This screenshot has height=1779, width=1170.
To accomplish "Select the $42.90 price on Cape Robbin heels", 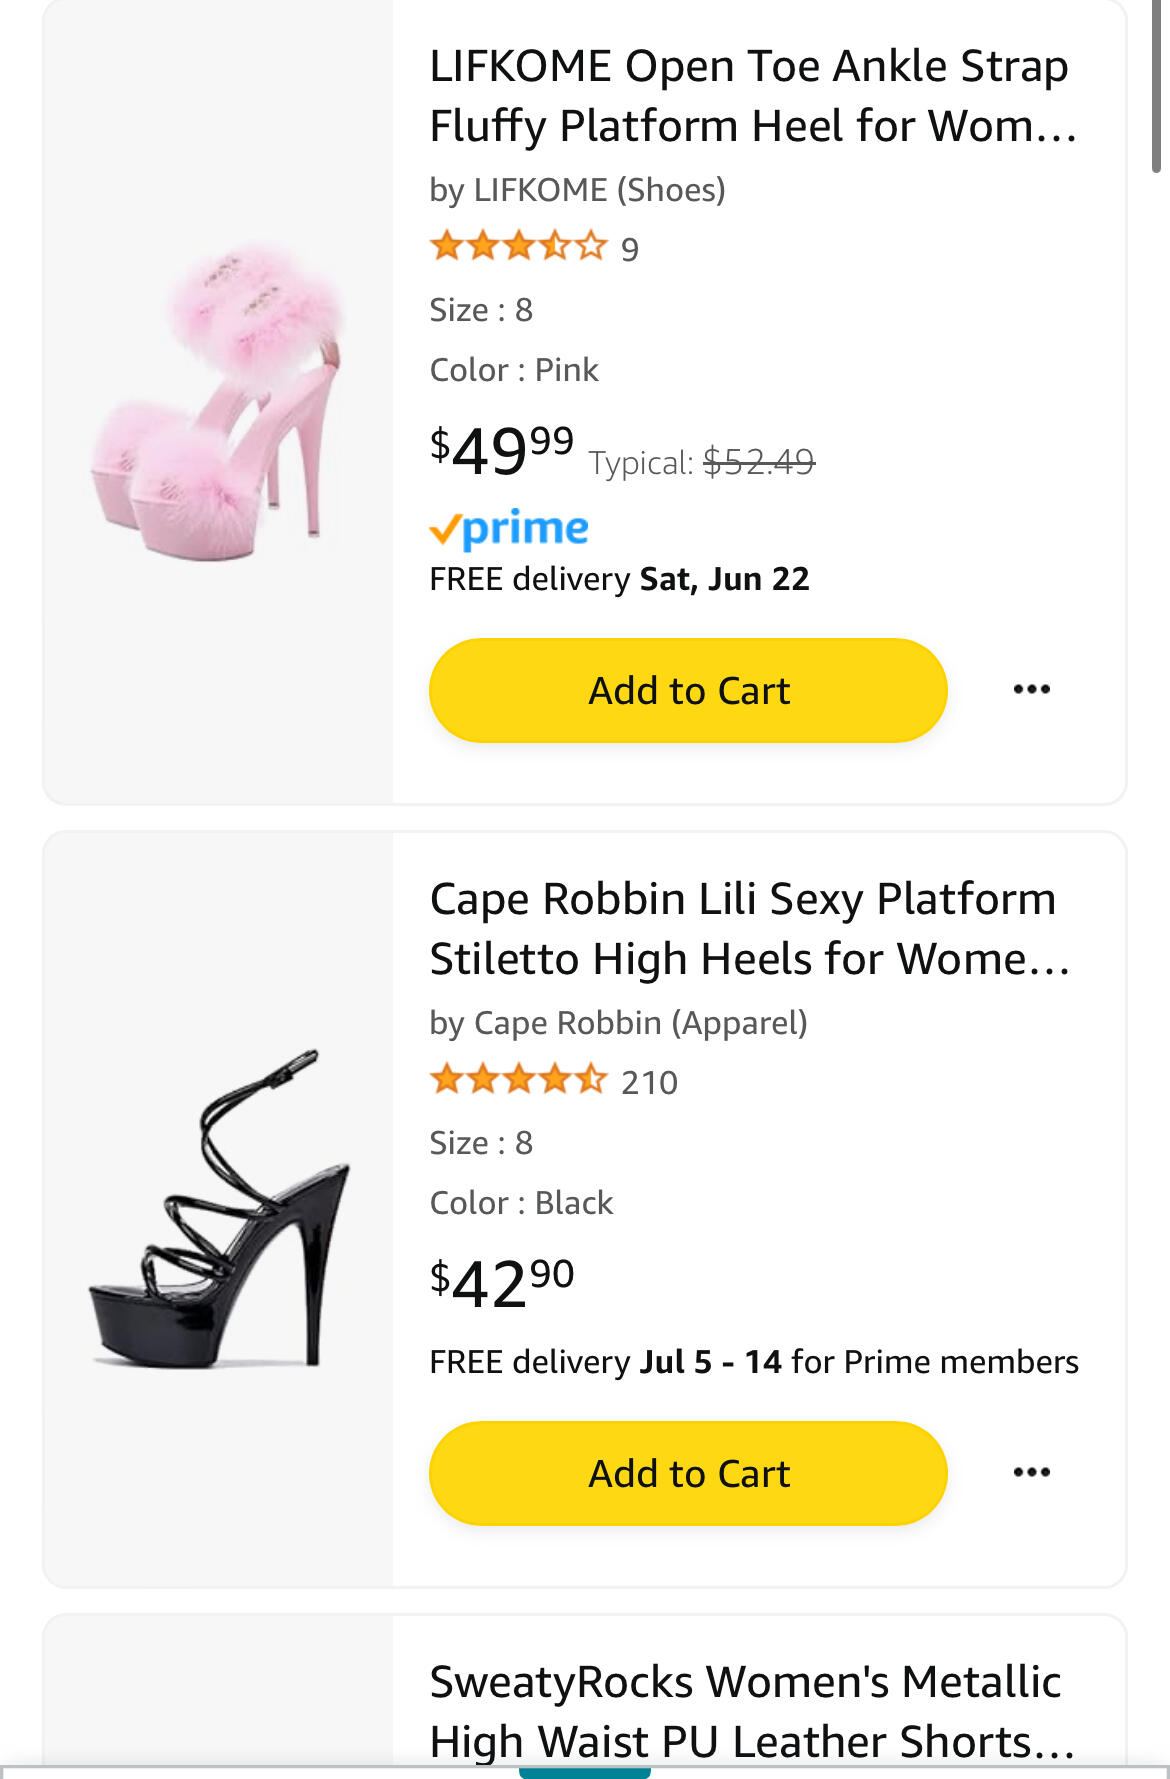I will 502,1282.
